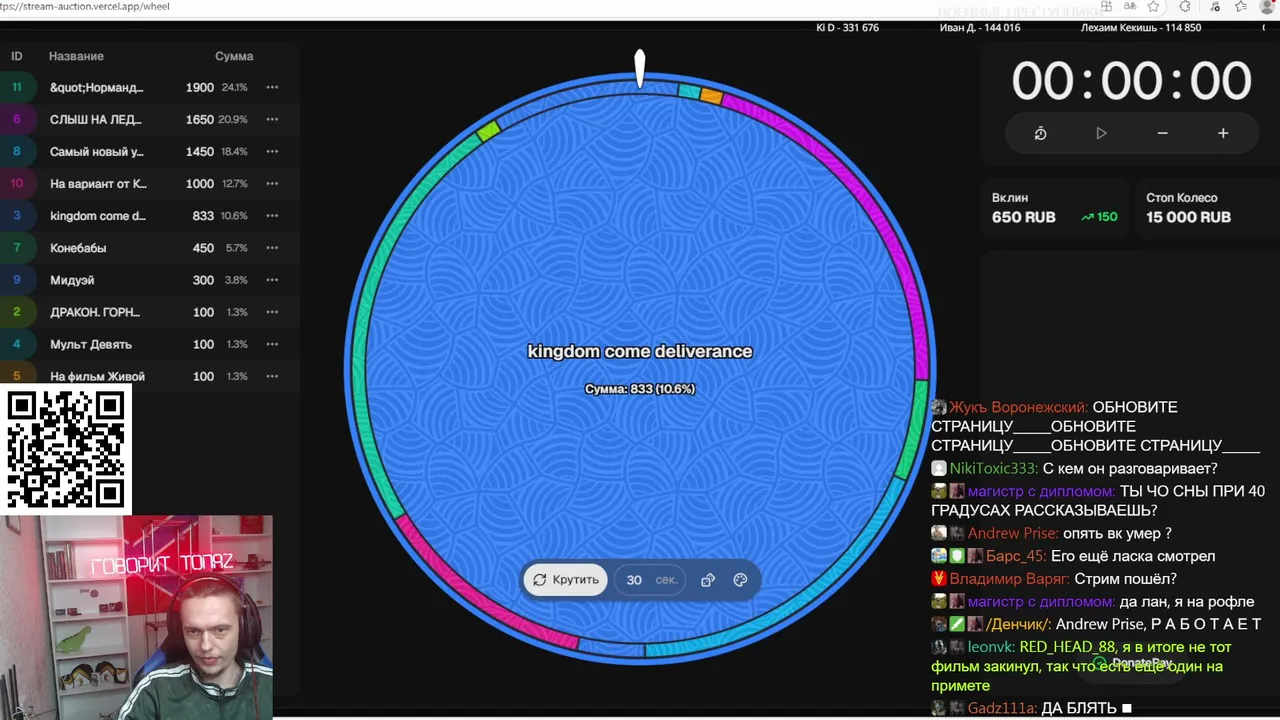Click chat username Владимир Варяг
The height and width of the screenshot is (720, 1280).
click(1010, 579)
